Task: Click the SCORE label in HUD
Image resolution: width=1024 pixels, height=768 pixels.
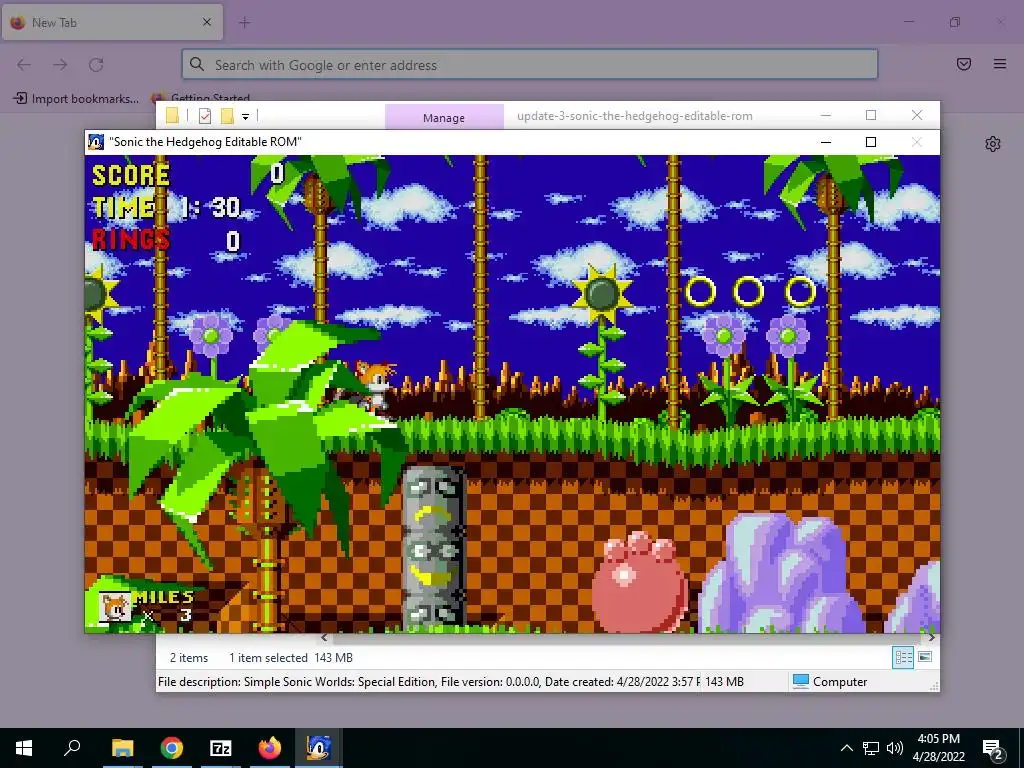Action: click(131, 175)
